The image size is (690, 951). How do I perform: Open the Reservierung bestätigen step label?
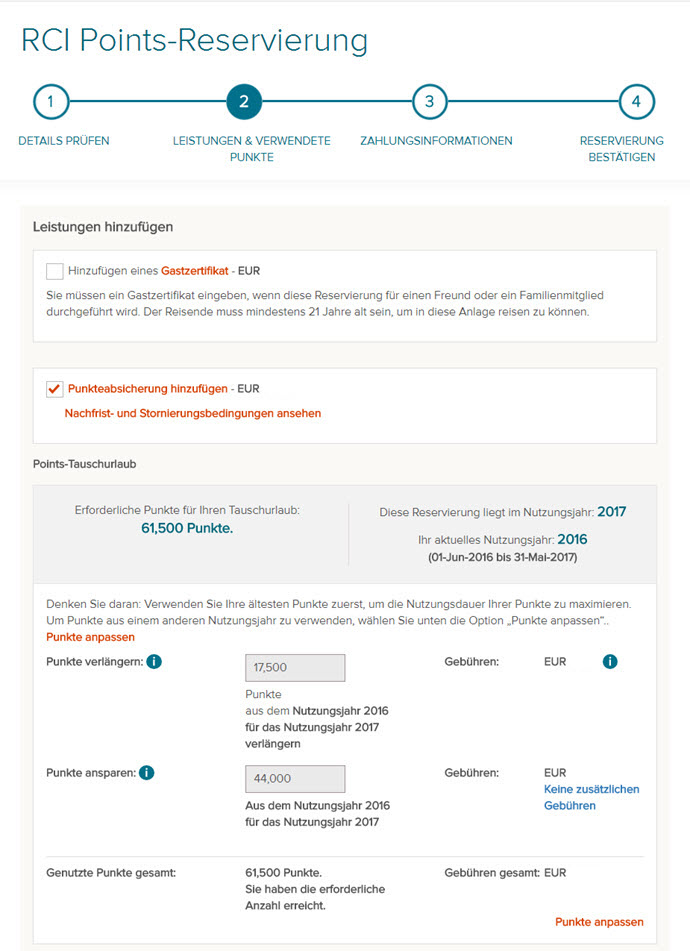[620, 148]
